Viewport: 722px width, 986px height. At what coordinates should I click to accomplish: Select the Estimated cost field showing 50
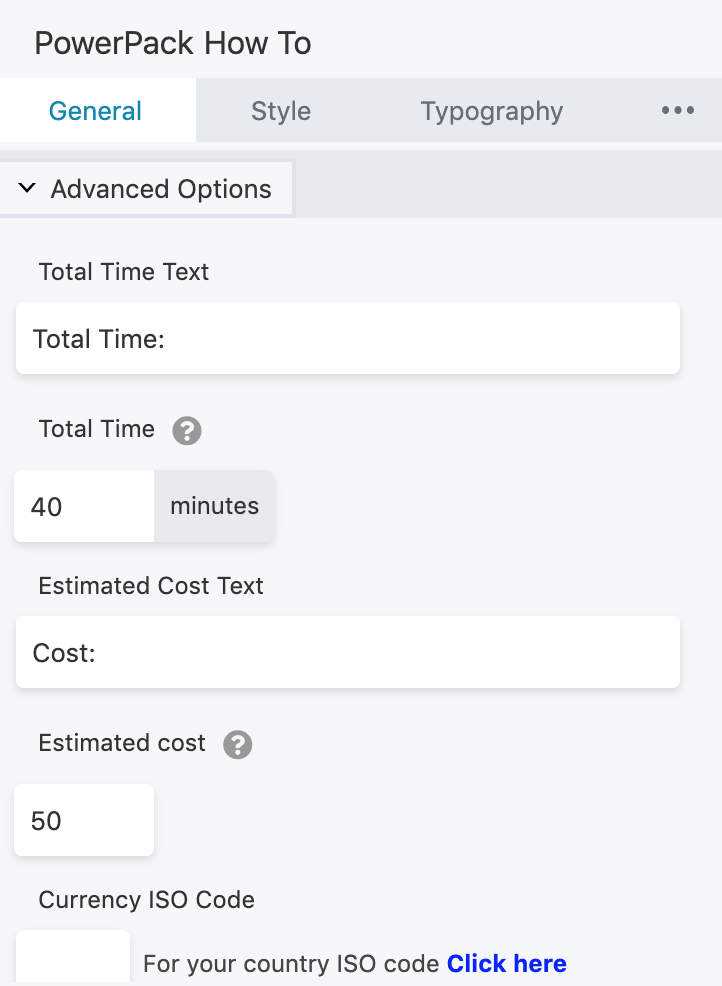(x=84, y=820)
